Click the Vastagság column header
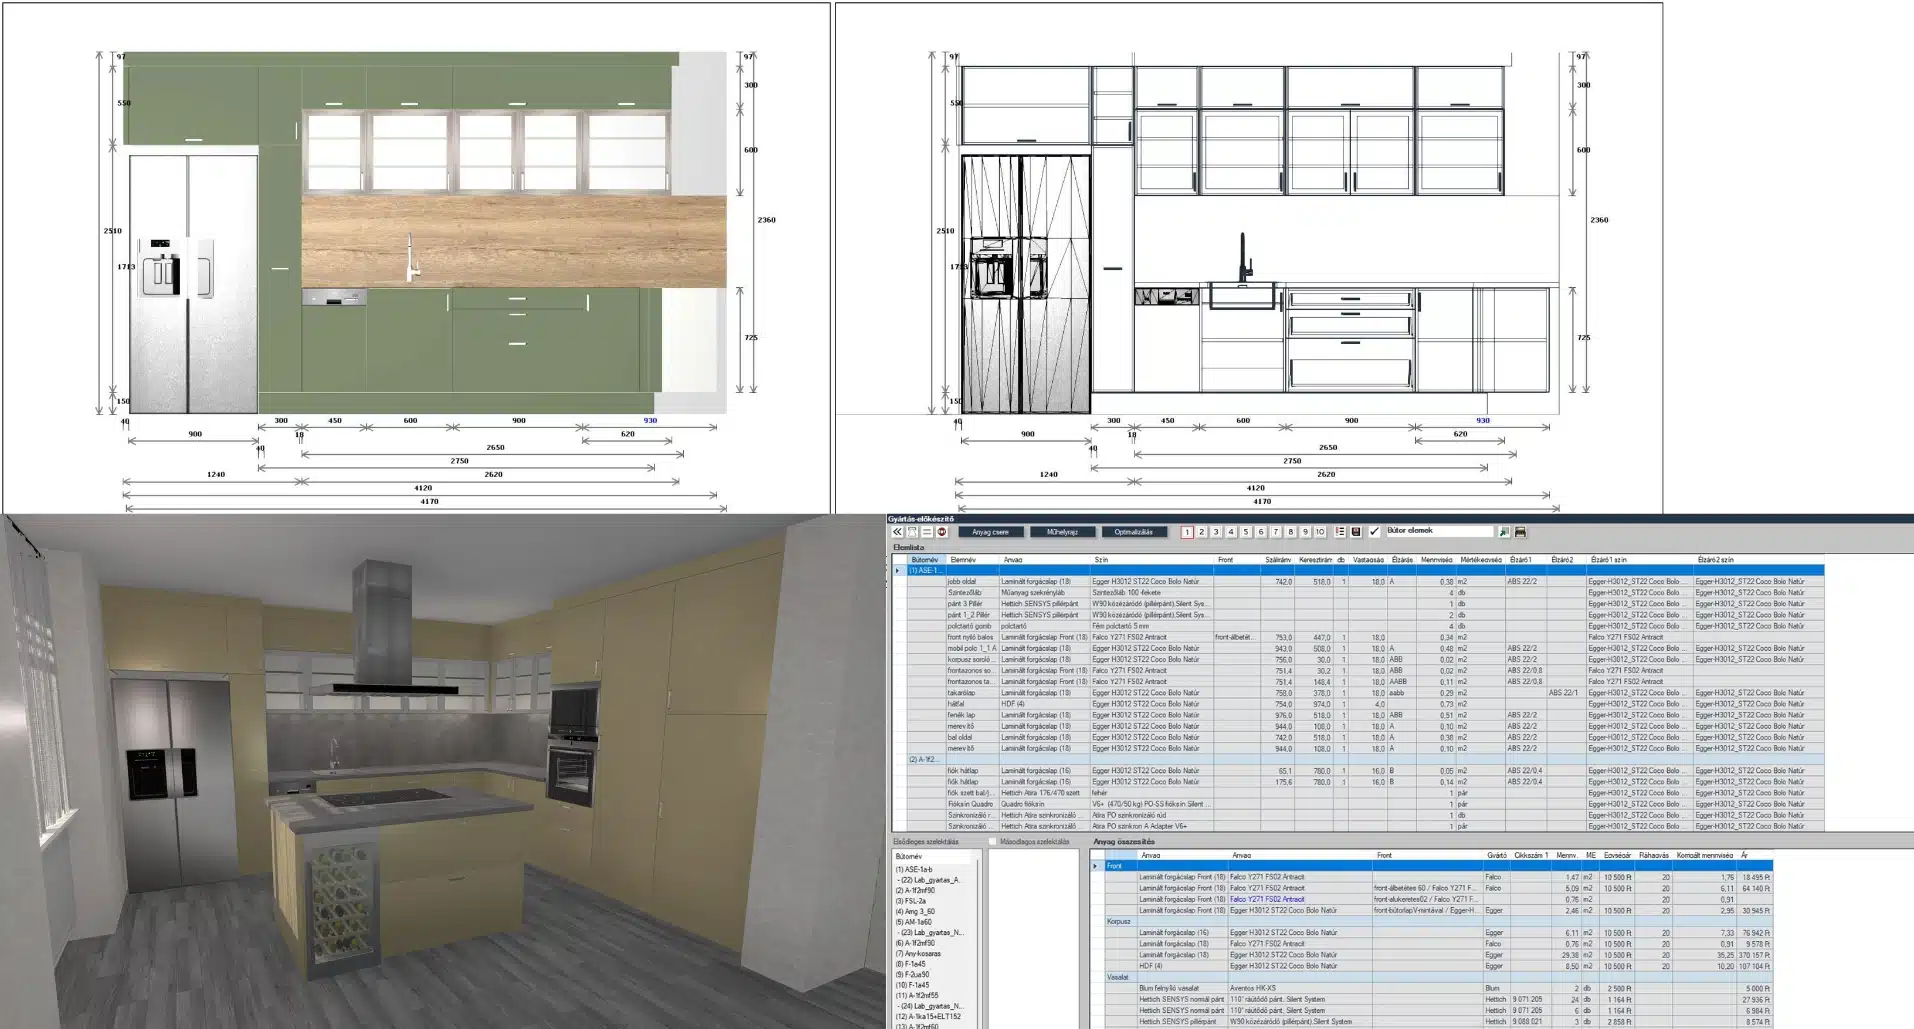The height and width of the screenshot is (1029, 1914). 1368,560
